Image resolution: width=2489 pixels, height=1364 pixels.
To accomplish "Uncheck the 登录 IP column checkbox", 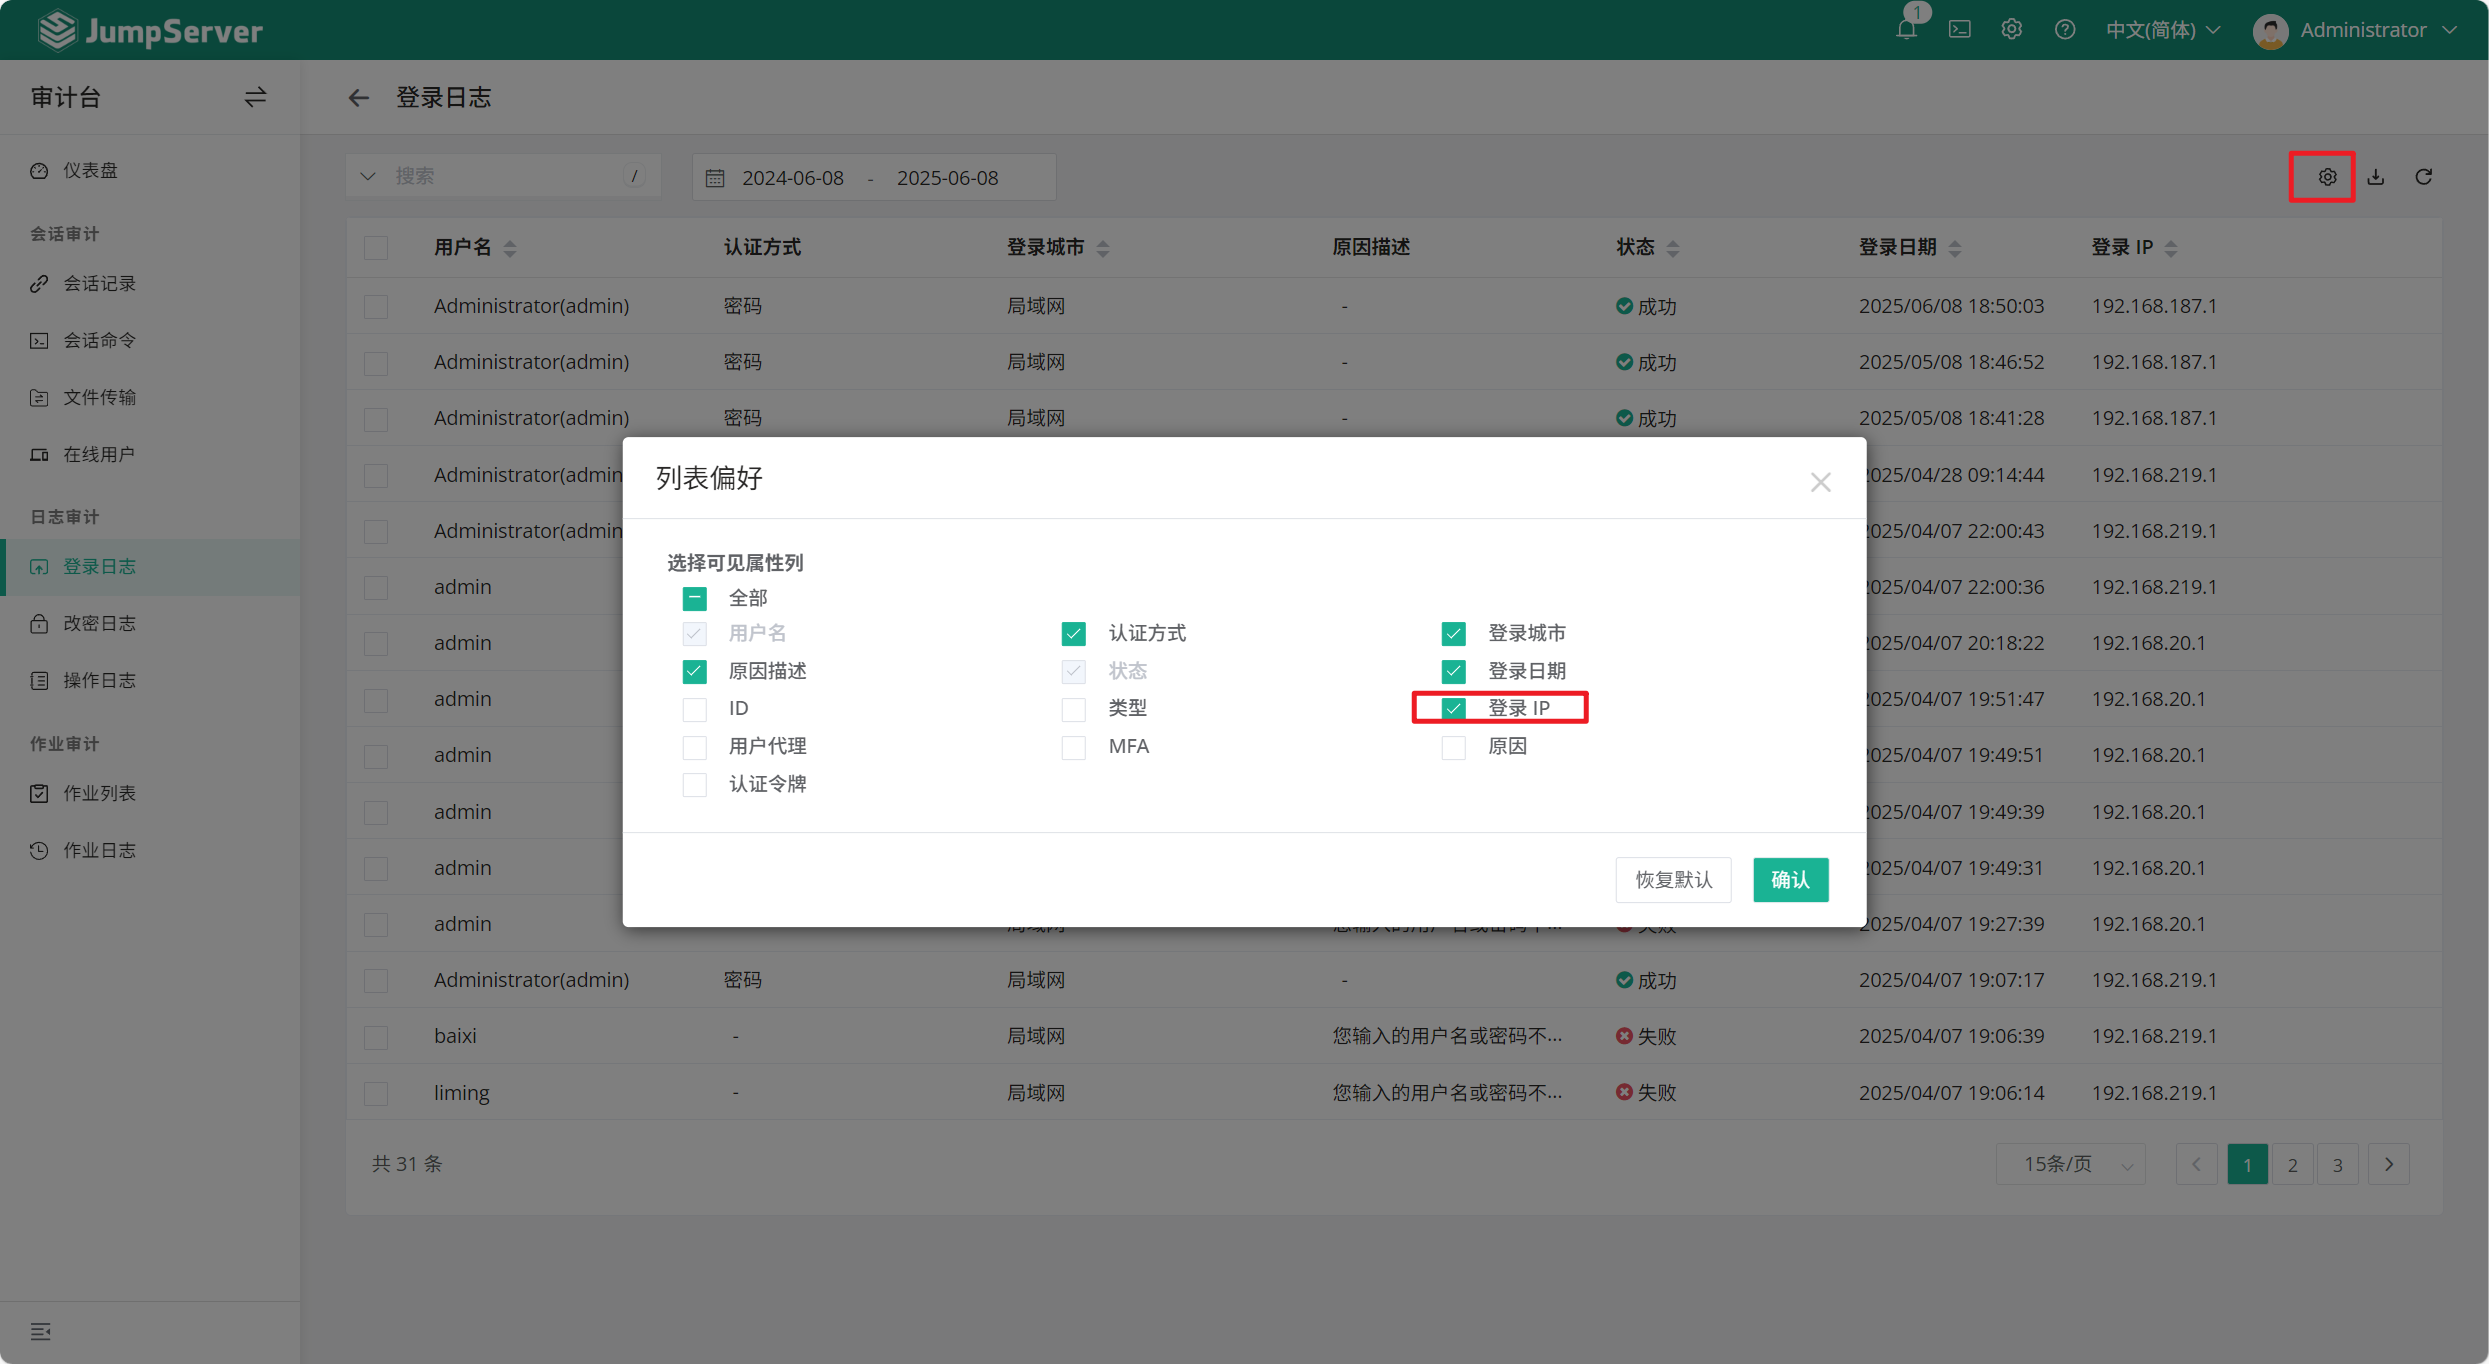I will (x=1453, y=709).
